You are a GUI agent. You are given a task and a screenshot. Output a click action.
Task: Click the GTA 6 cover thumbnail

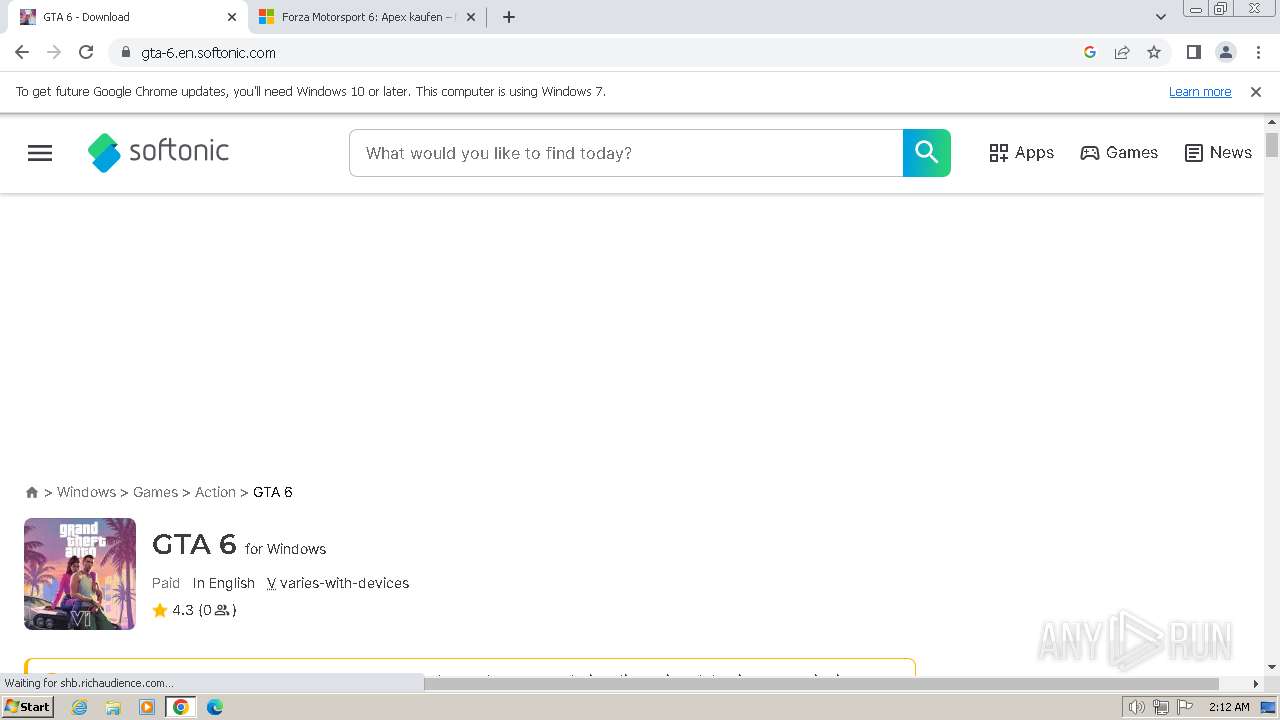coord(80,574)
